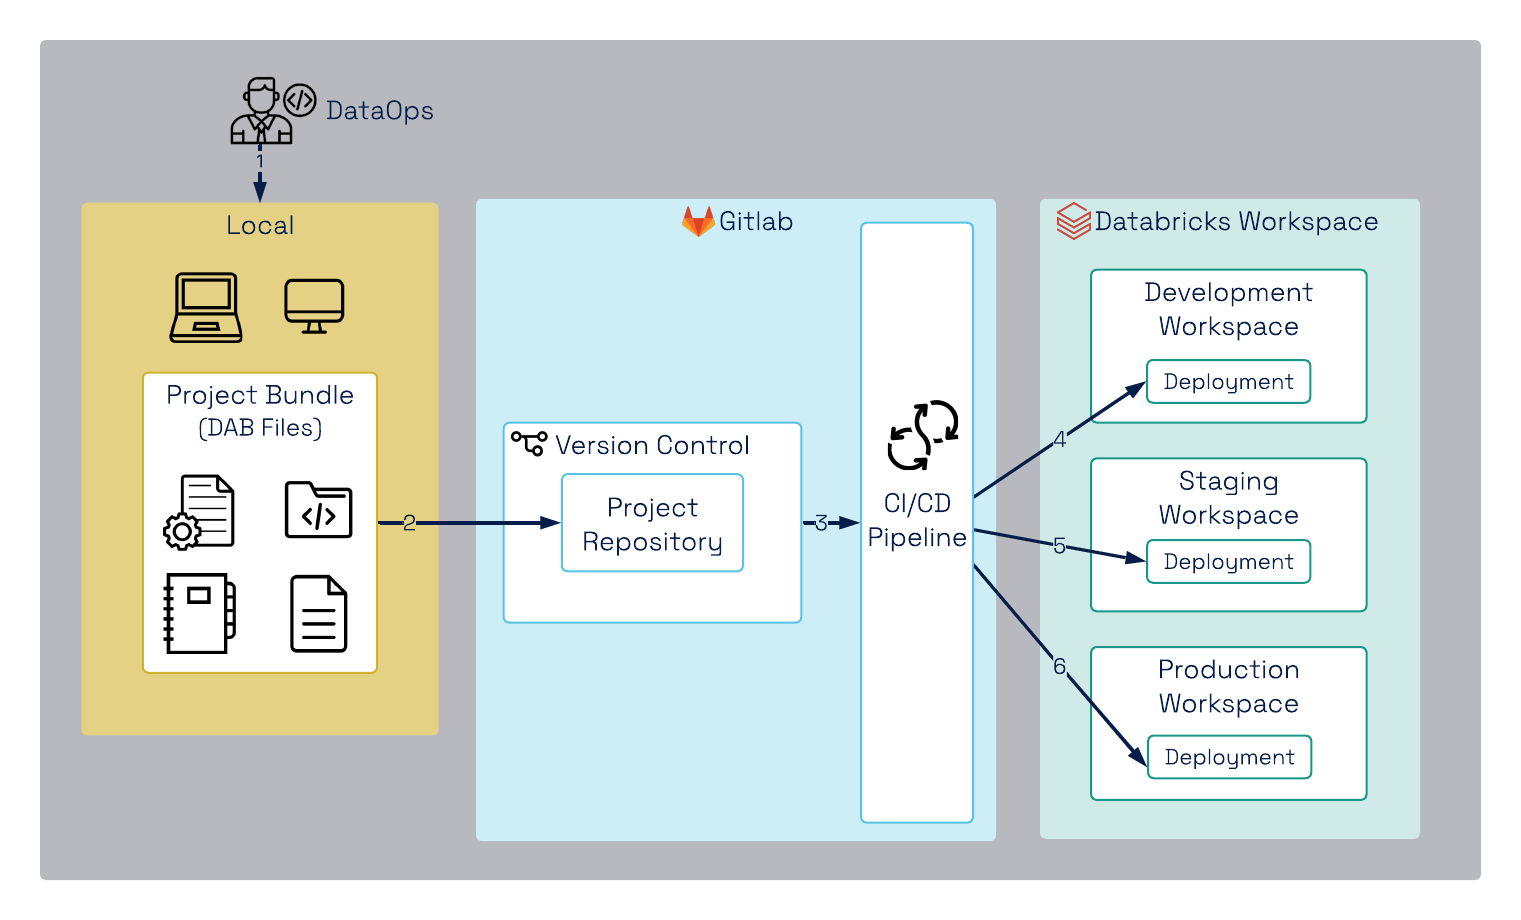
Task: Click the Deployment button in Development Workspace
Action: (x=1228, y=382)
